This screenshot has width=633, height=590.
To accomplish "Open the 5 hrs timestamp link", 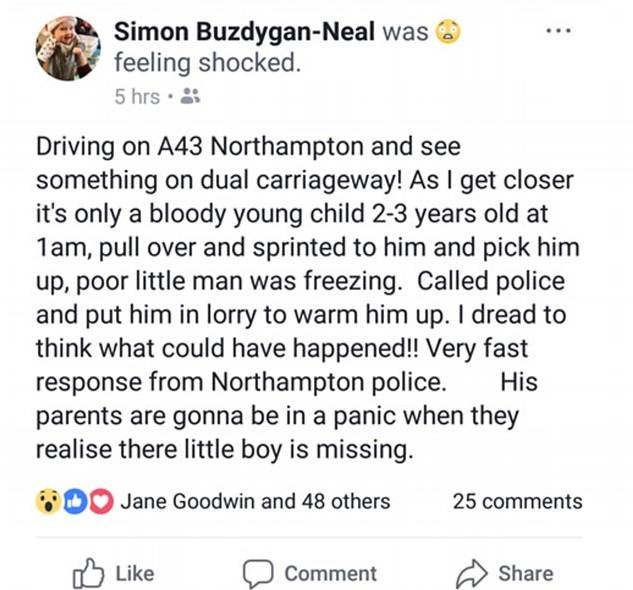I will tap(137, 97).
